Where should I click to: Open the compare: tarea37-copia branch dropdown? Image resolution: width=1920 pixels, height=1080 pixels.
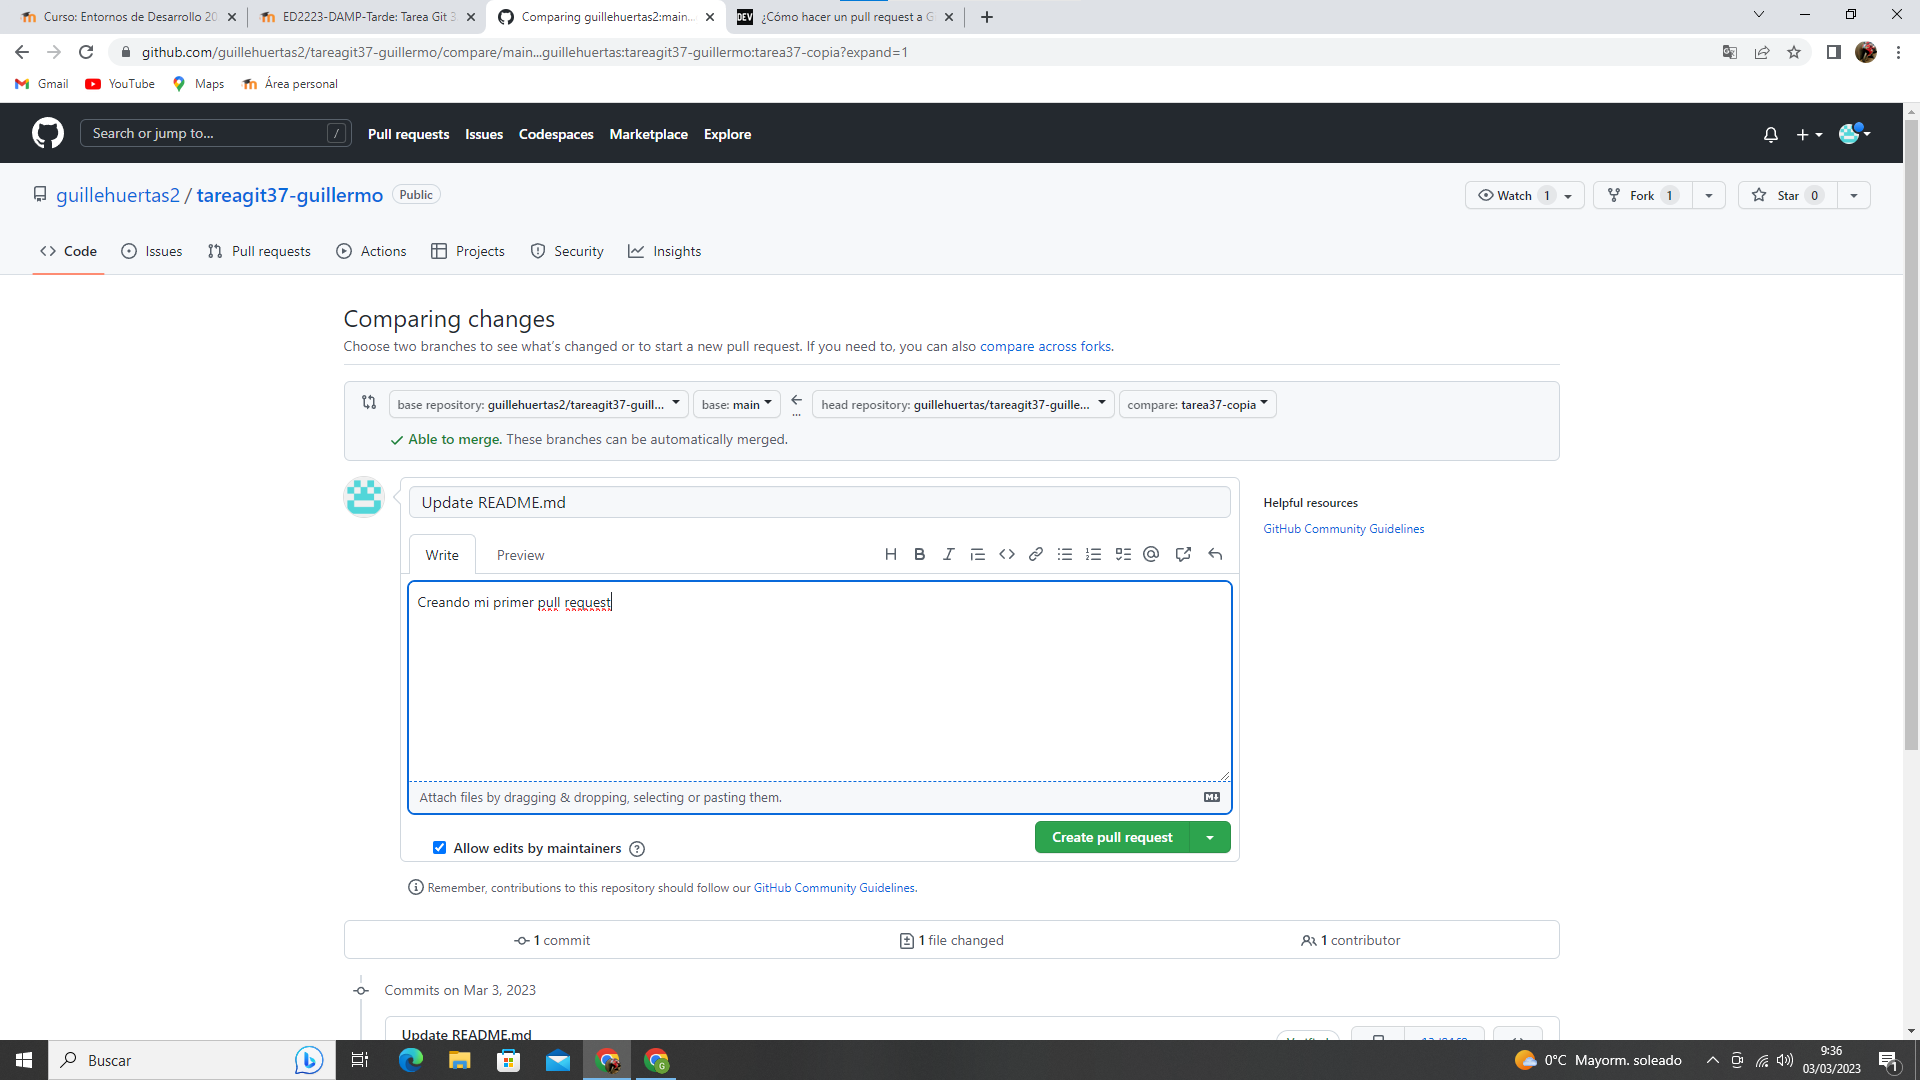point(1197,404)
